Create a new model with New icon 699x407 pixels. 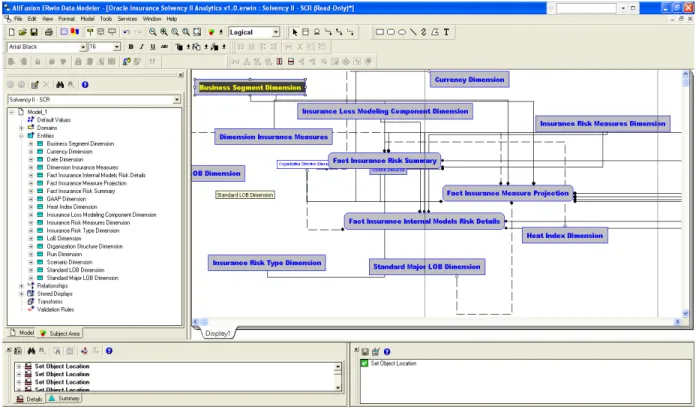pos(12,32)
